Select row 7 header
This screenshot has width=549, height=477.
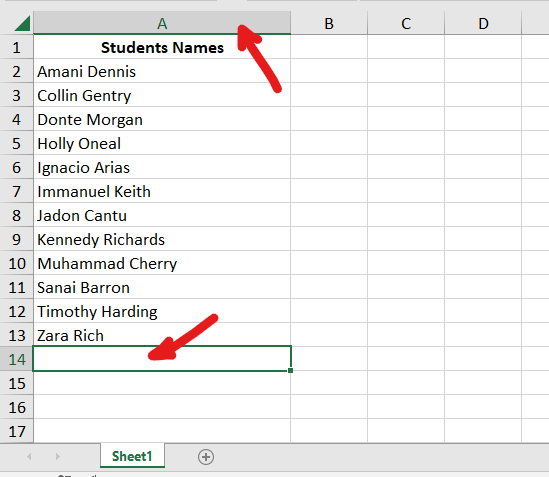click(16, 191)
